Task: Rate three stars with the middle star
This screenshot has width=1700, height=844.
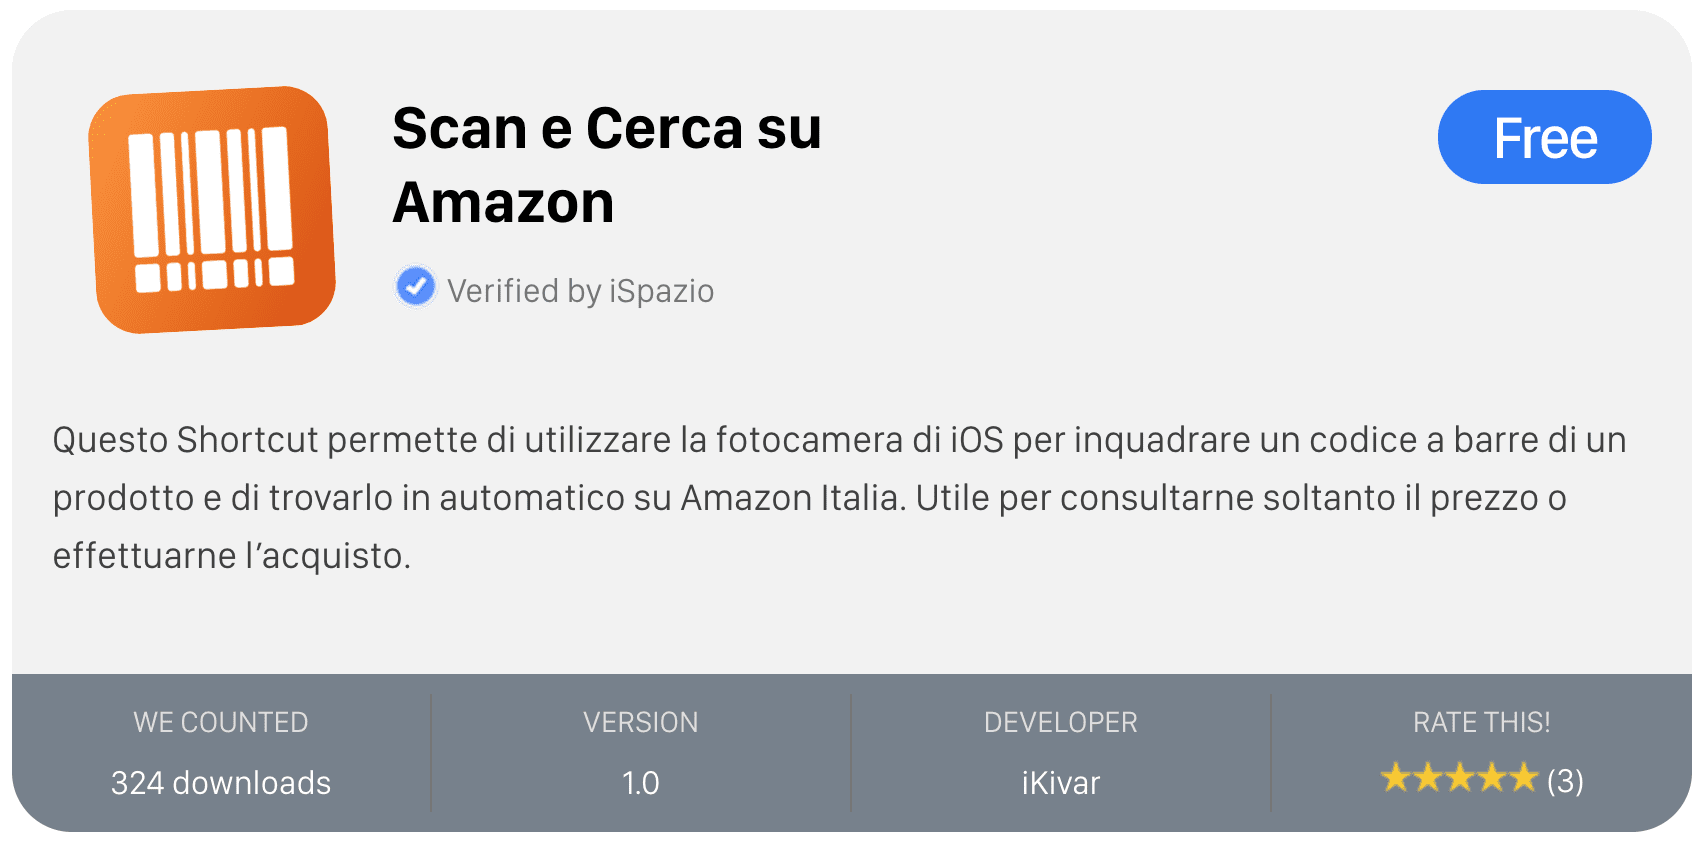Action: 1459,778
